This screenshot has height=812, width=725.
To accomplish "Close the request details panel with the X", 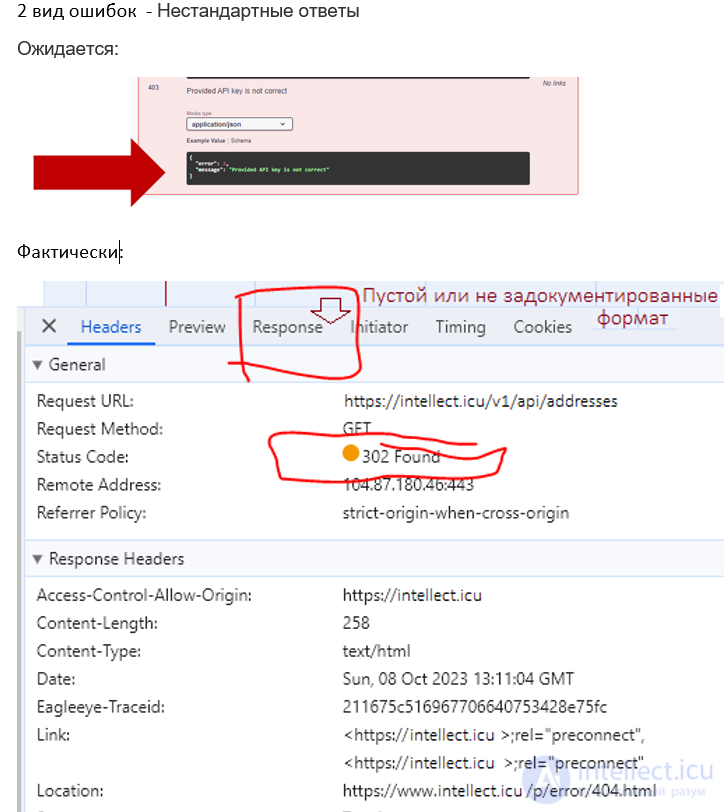I will pos(49,326).
